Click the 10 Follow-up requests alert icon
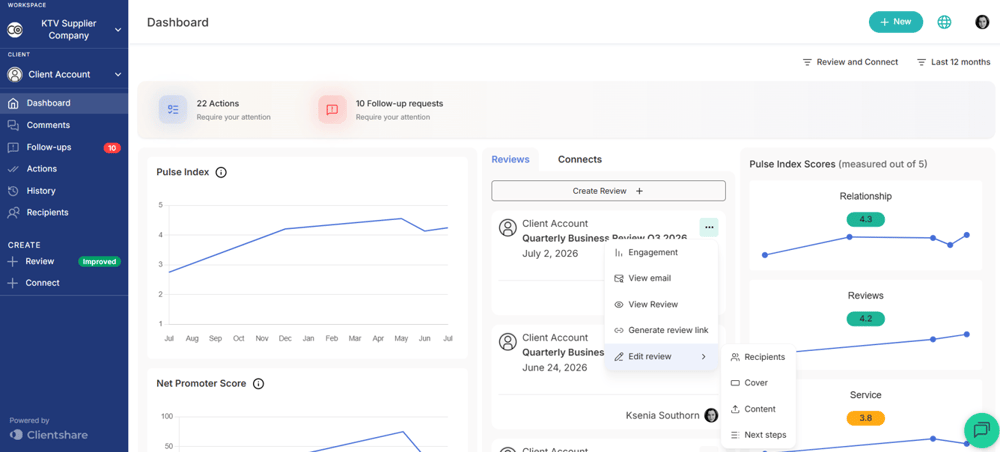The image size is (1000, 452). click(332, 109)
